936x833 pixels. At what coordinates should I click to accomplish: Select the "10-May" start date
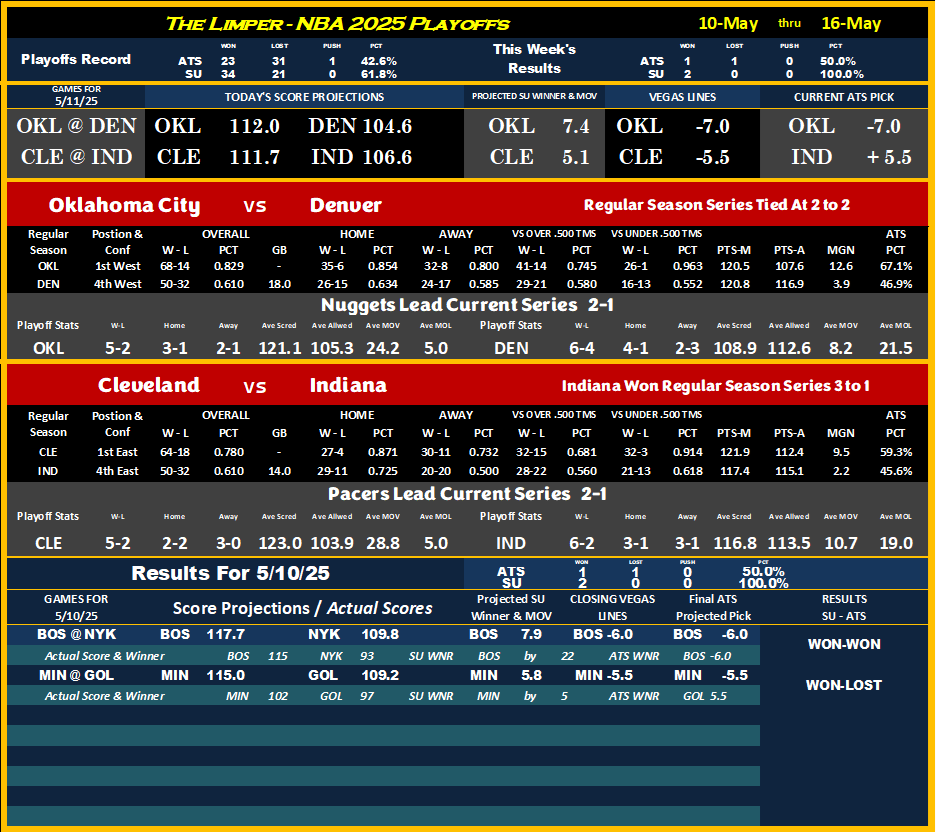(x=728, y=23)
